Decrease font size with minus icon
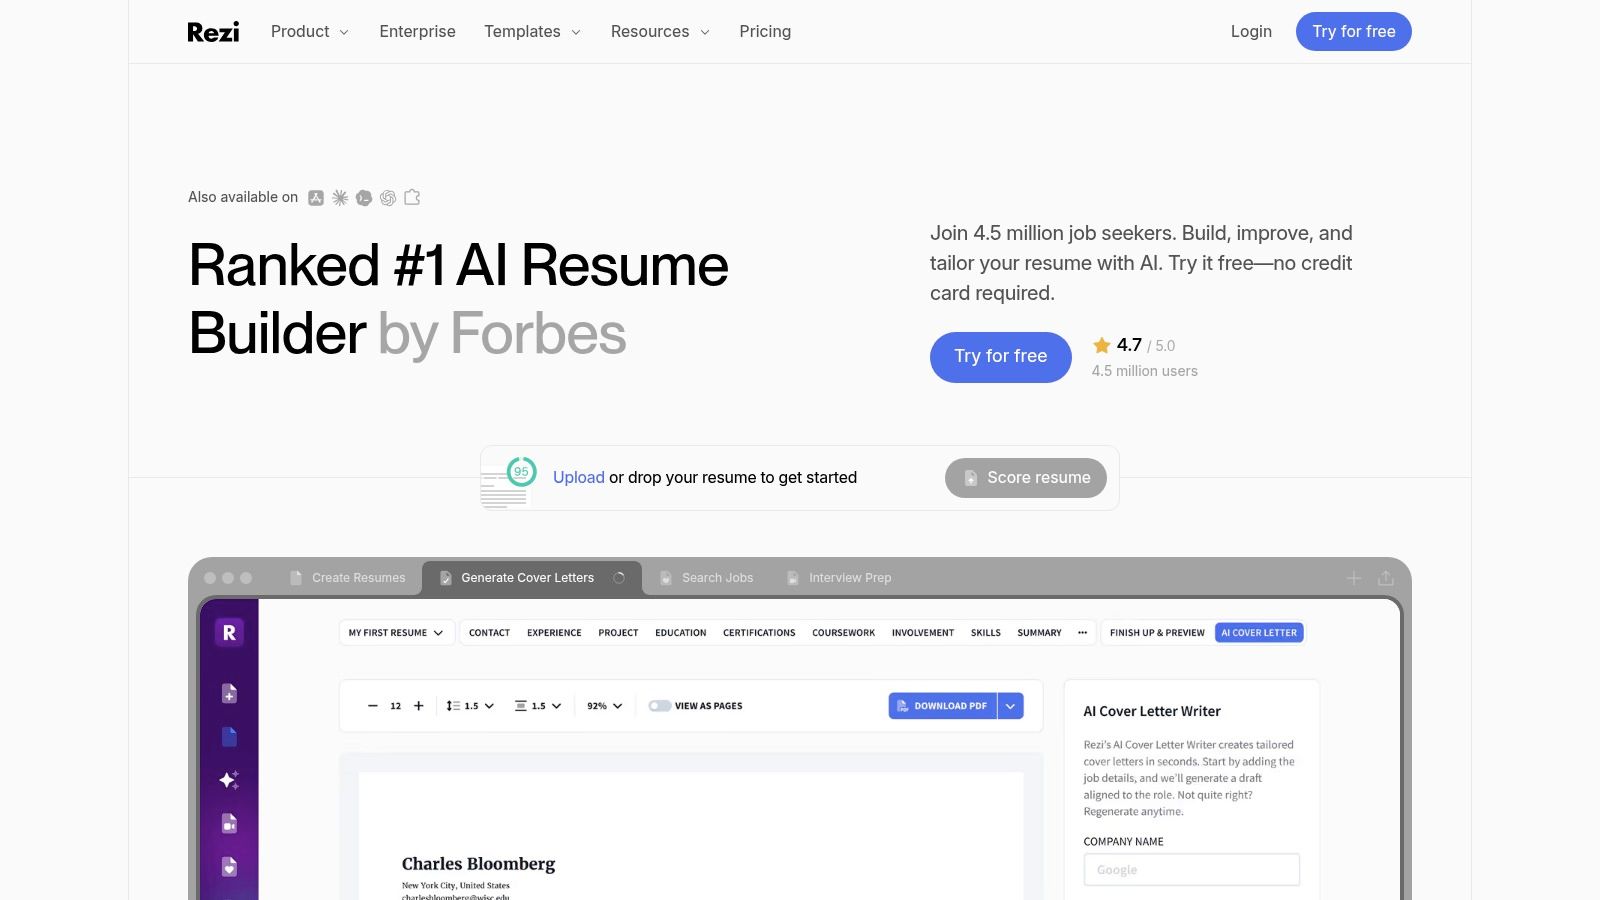Image resolution: width=1600 pixels, height=900 pixels. click(x=373, y=706)
